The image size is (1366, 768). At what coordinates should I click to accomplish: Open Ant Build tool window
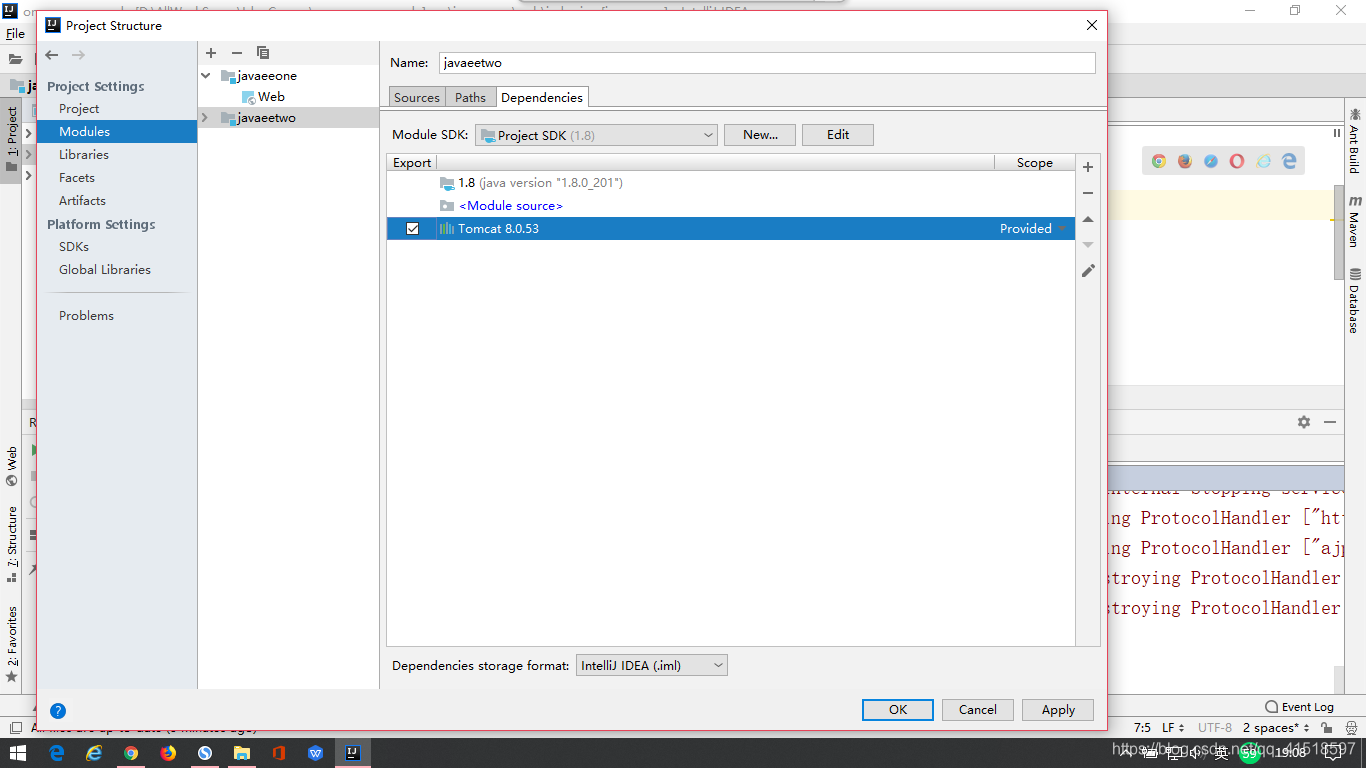pos(1355,142)
